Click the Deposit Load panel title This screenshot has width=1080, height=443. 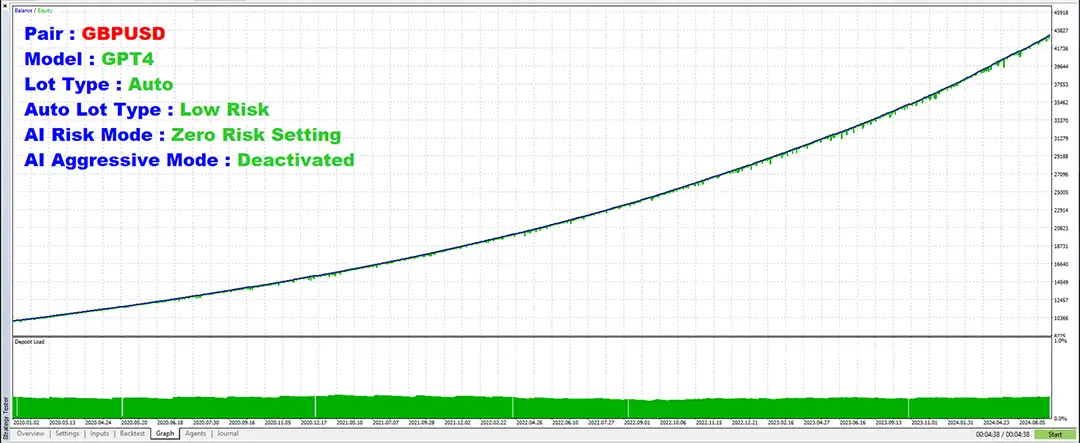click(x=27, y=341)
